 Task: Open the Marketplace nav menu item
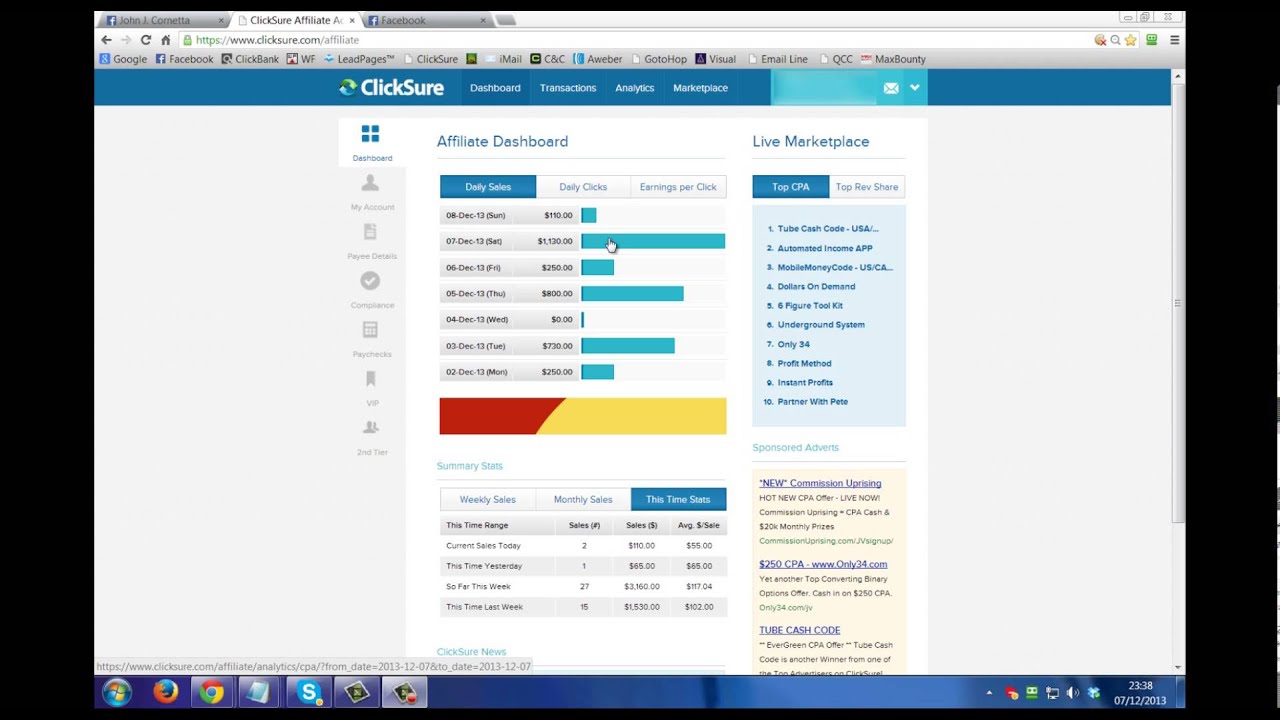coord(700,88)
